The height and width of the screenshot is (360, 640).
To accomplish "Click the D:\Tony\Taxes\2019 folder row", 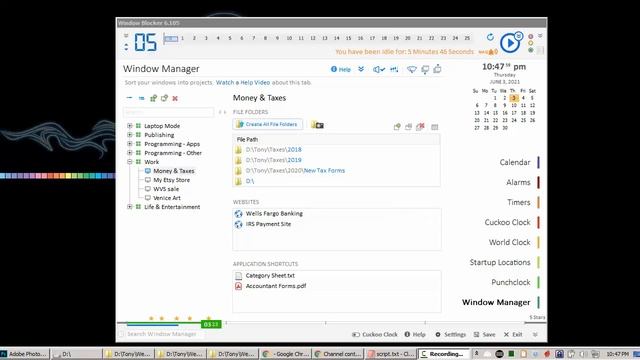I will [336, 160].
